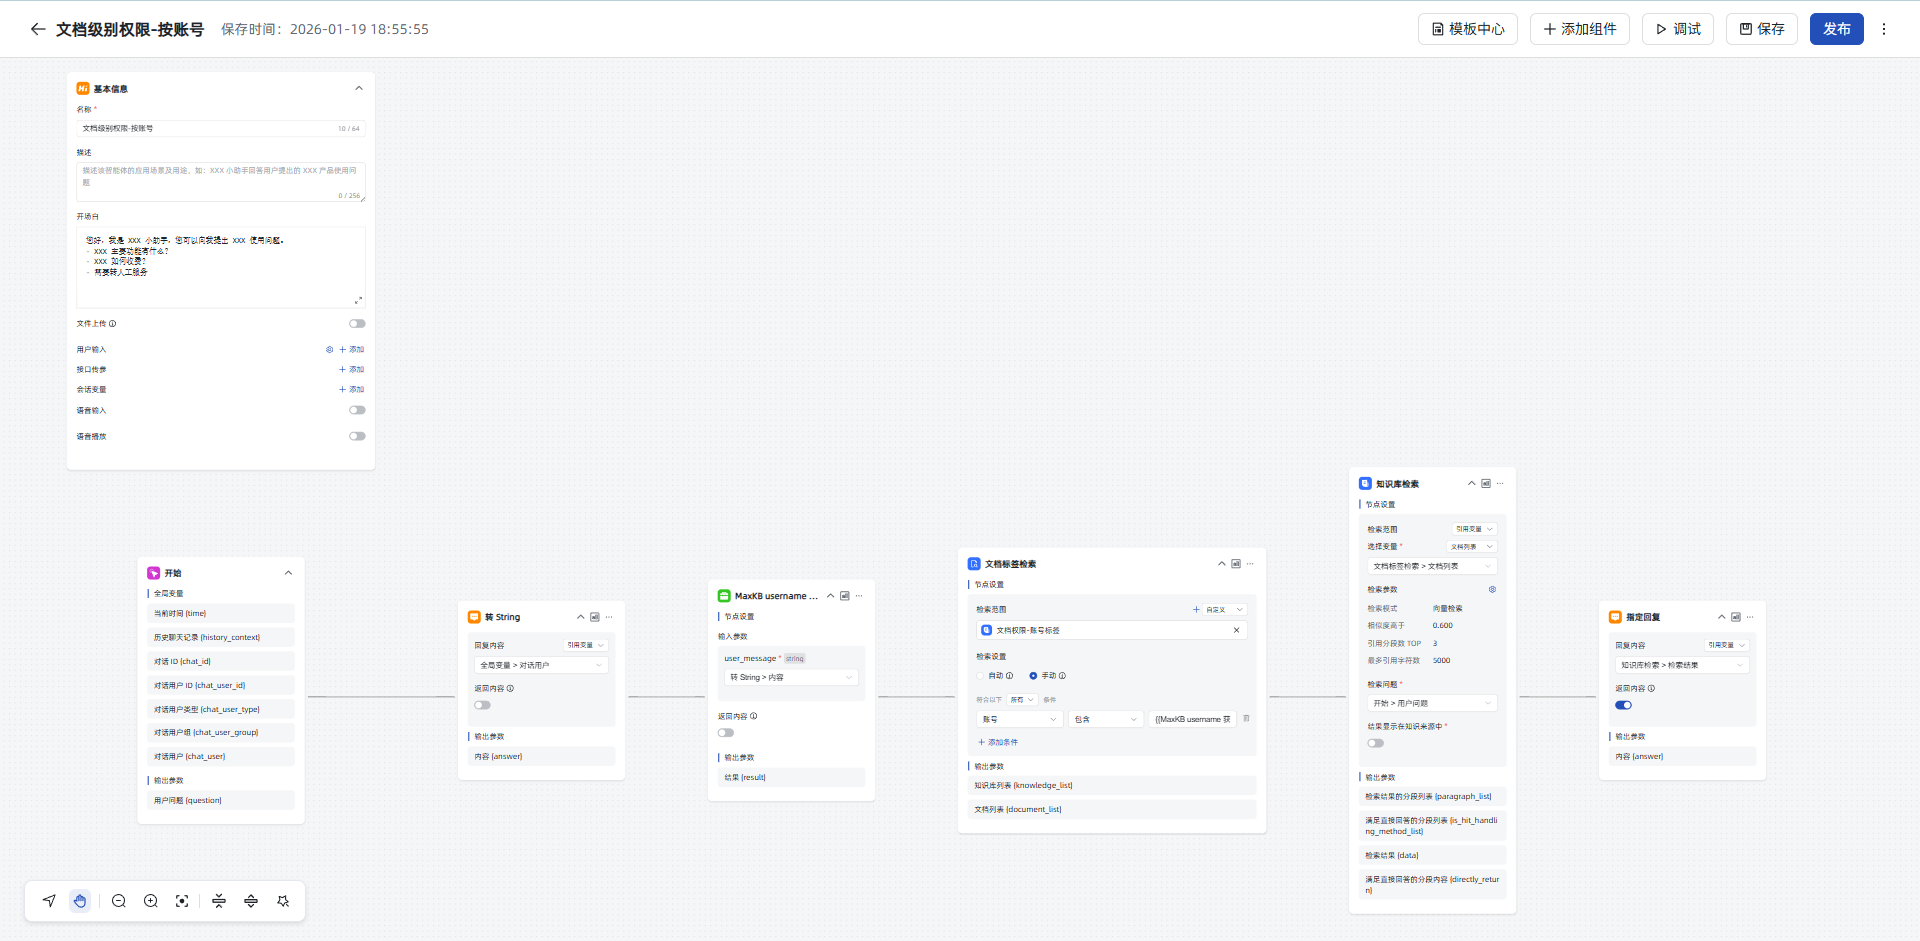Select the pointer arrow canvas mode
Image resolution: width=1920 pixels, height=941 pixels.
point(49,901)
